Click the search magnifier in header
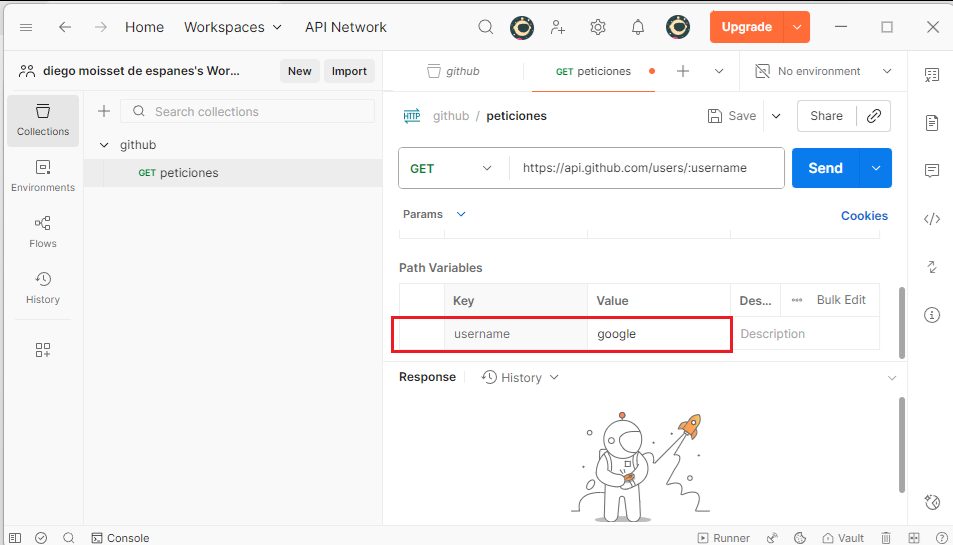This screenshot has height=545, width=953. pyautogui.click(x=486, y=27)
